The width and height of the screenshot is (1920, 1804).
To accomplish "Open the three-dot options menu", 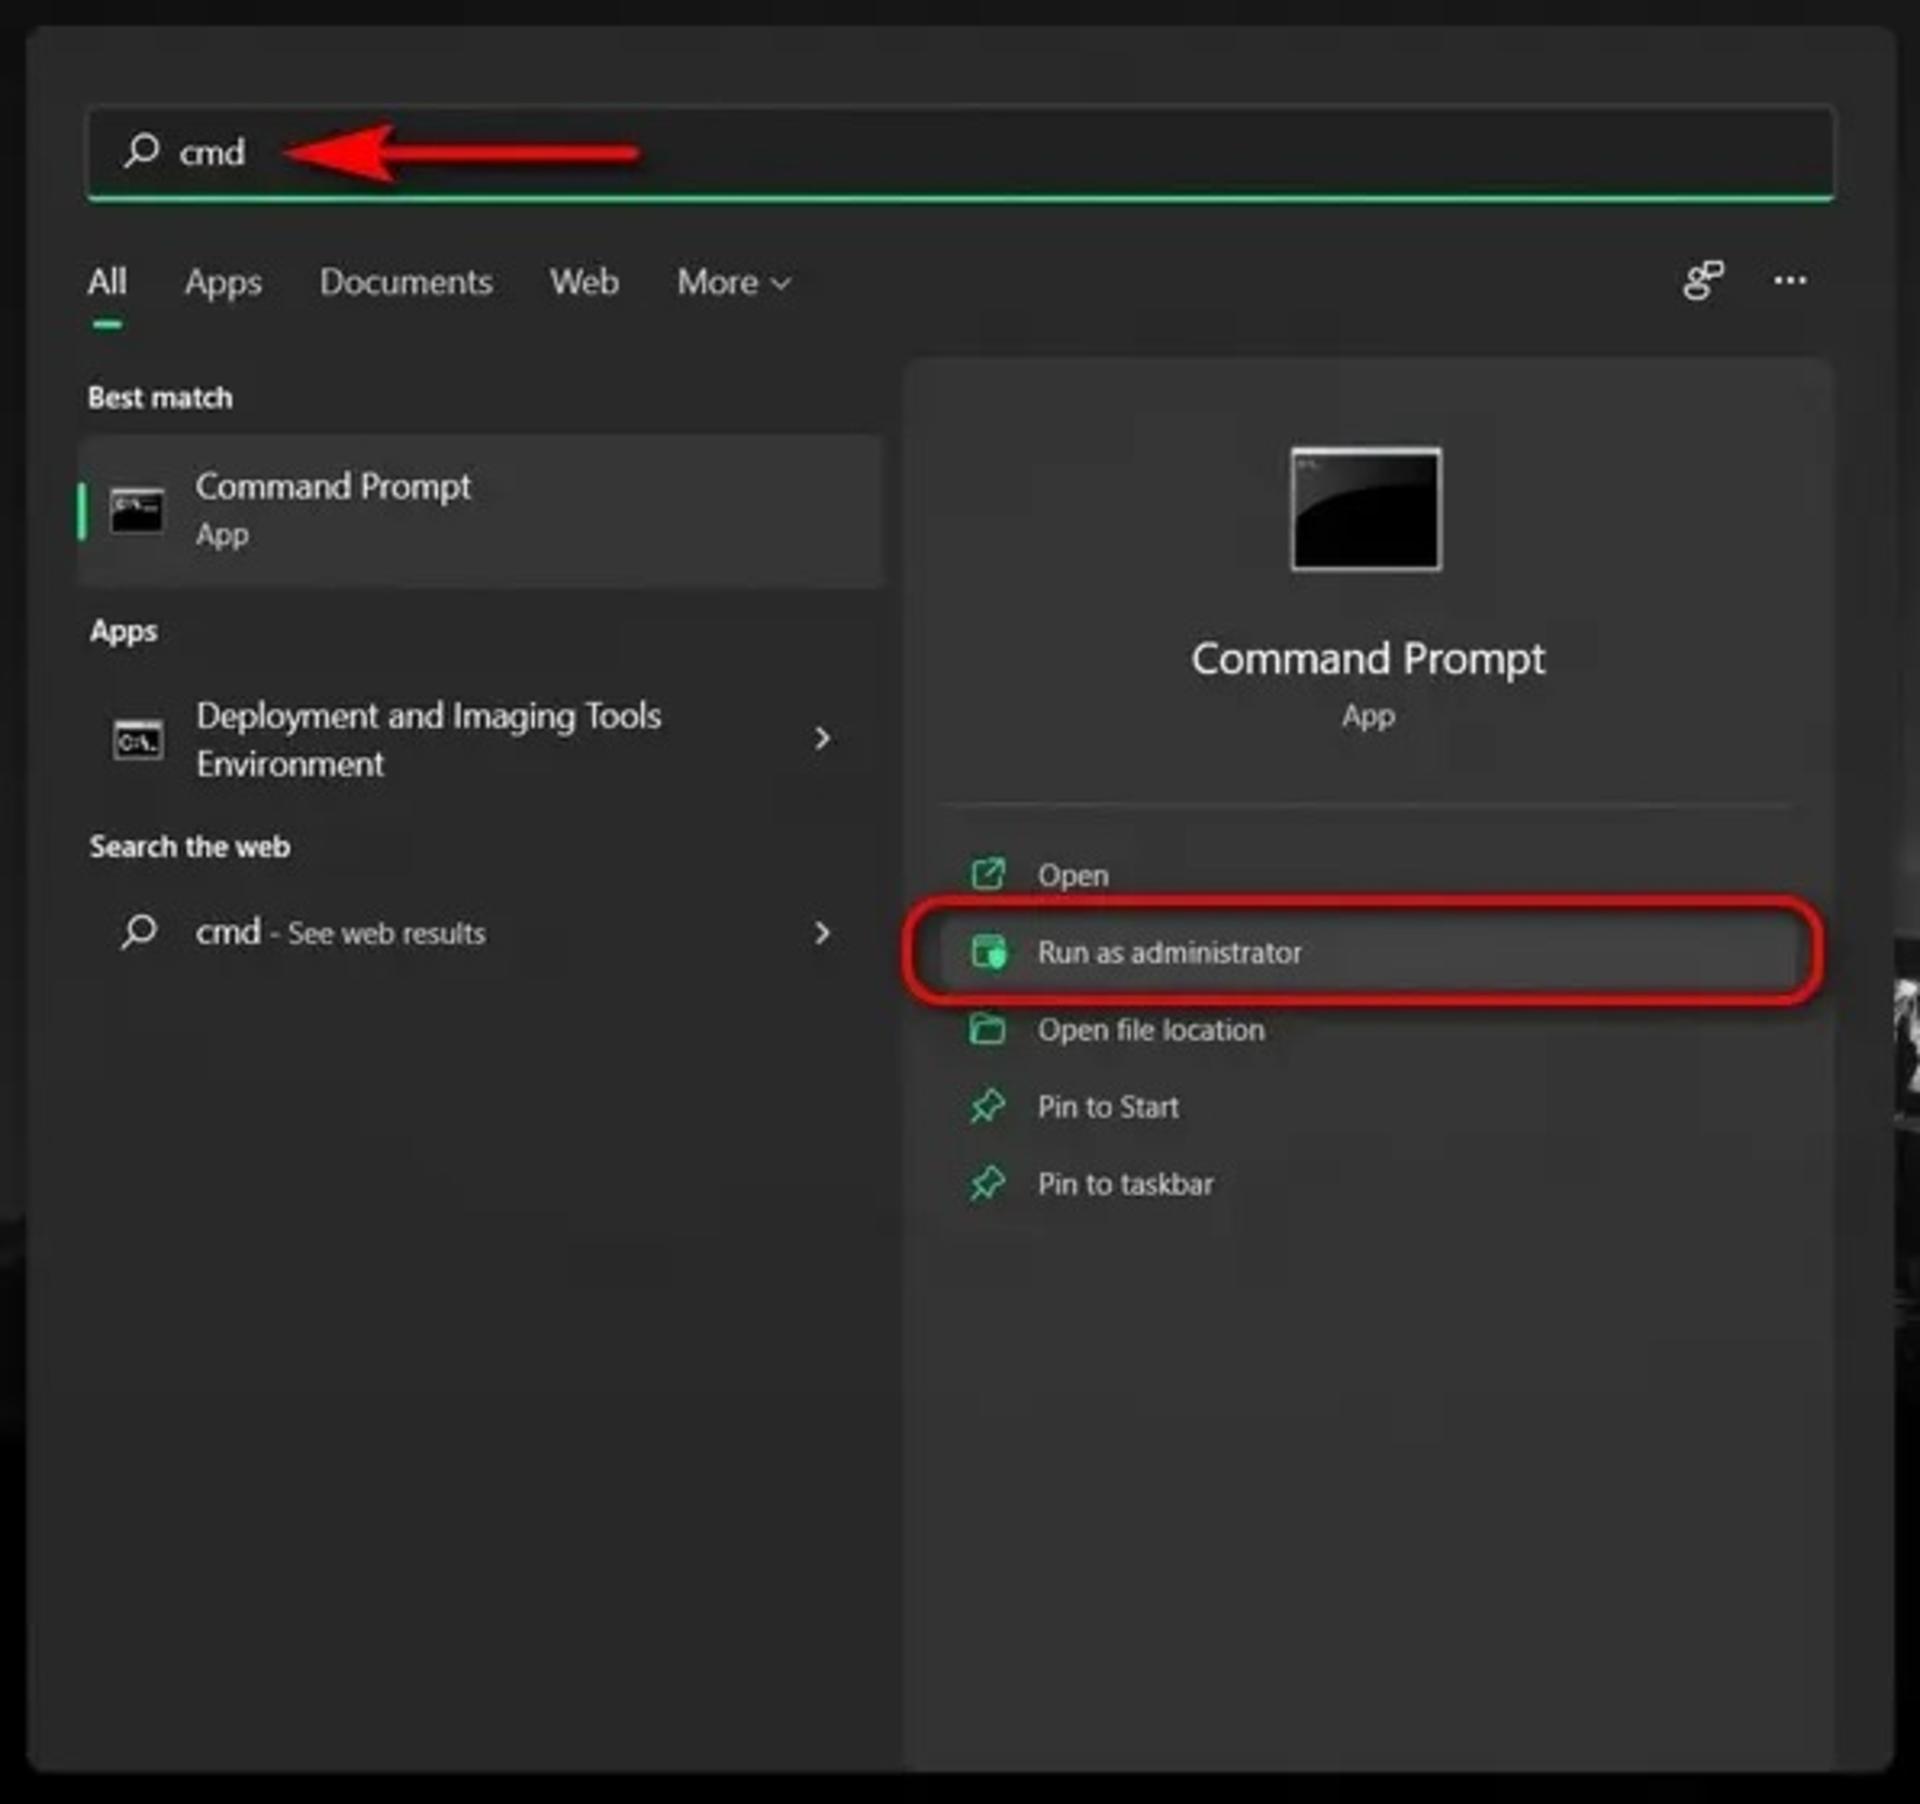I will point(1790,280).
